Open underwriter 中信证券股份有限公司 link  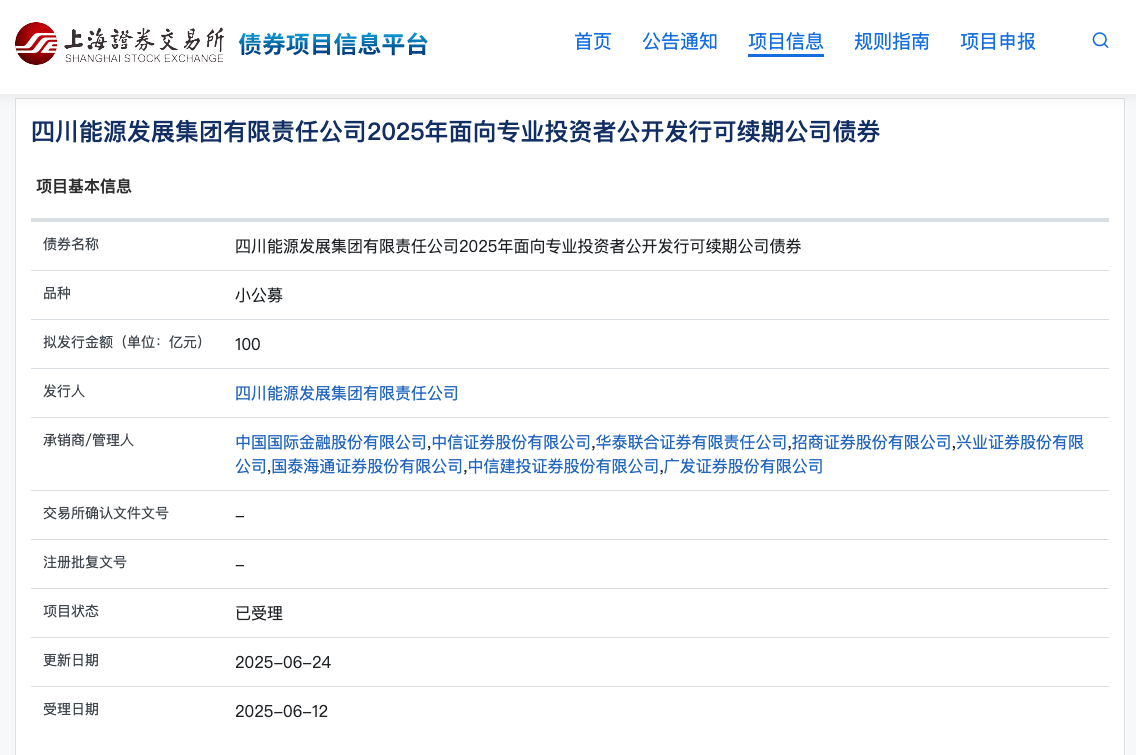(x=511, y=442)
